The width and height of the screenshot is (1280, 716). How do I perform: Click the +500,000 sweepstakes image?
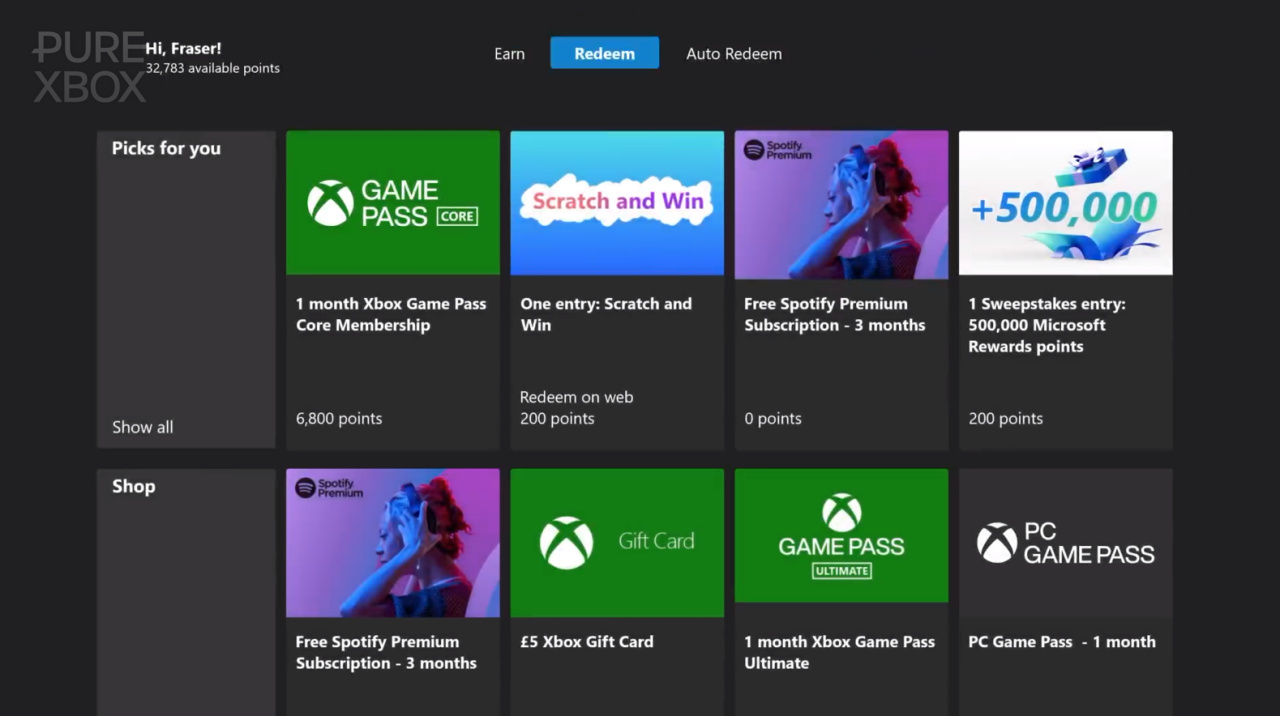pos(1066,203)
